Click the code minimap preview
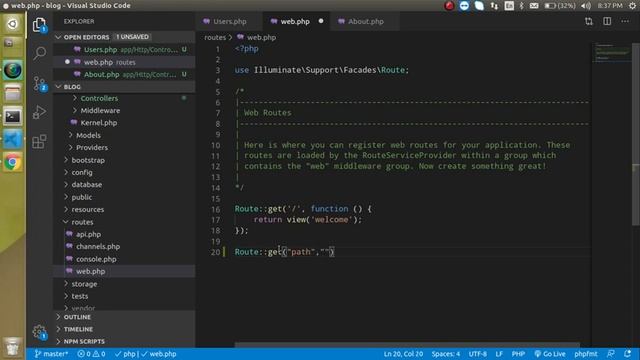Screen dimensions: 640x360 [611, 52]
